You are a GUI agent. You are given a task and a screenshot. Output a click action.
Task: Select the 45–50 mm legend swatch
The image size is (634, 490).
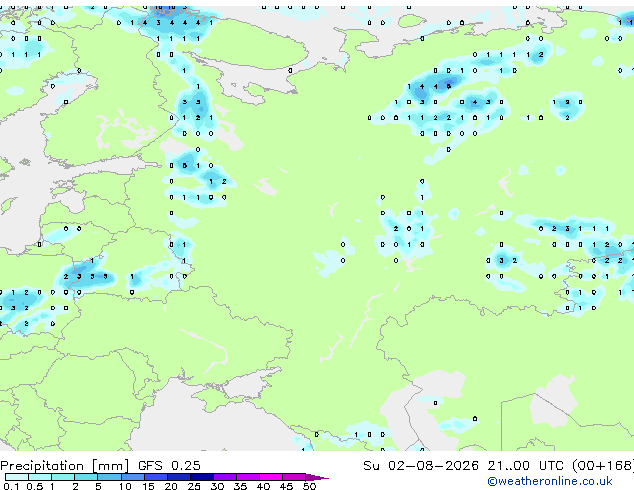[294, 477]
